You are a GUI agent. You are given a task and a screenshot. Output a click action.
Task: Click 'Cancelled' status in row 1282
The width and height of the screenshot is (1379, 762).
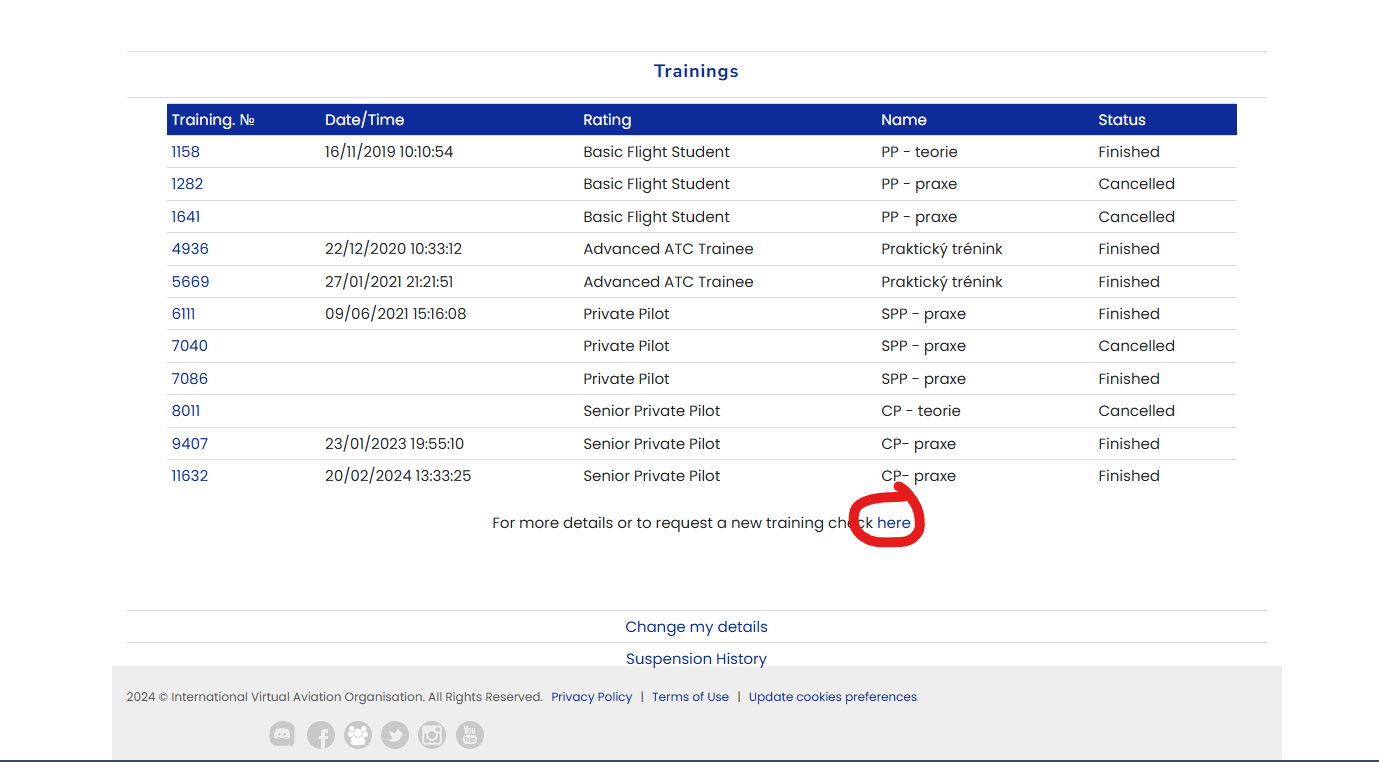click(x=1136, y=184)
